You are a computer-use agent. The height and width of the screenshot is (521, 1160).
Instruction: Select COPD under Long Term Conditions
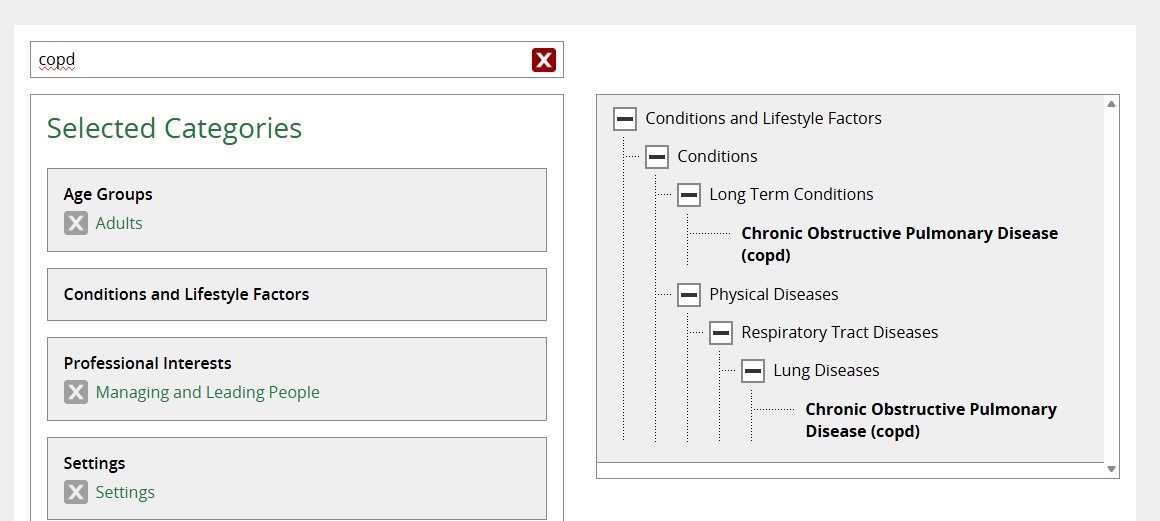(x=898, y=244)
